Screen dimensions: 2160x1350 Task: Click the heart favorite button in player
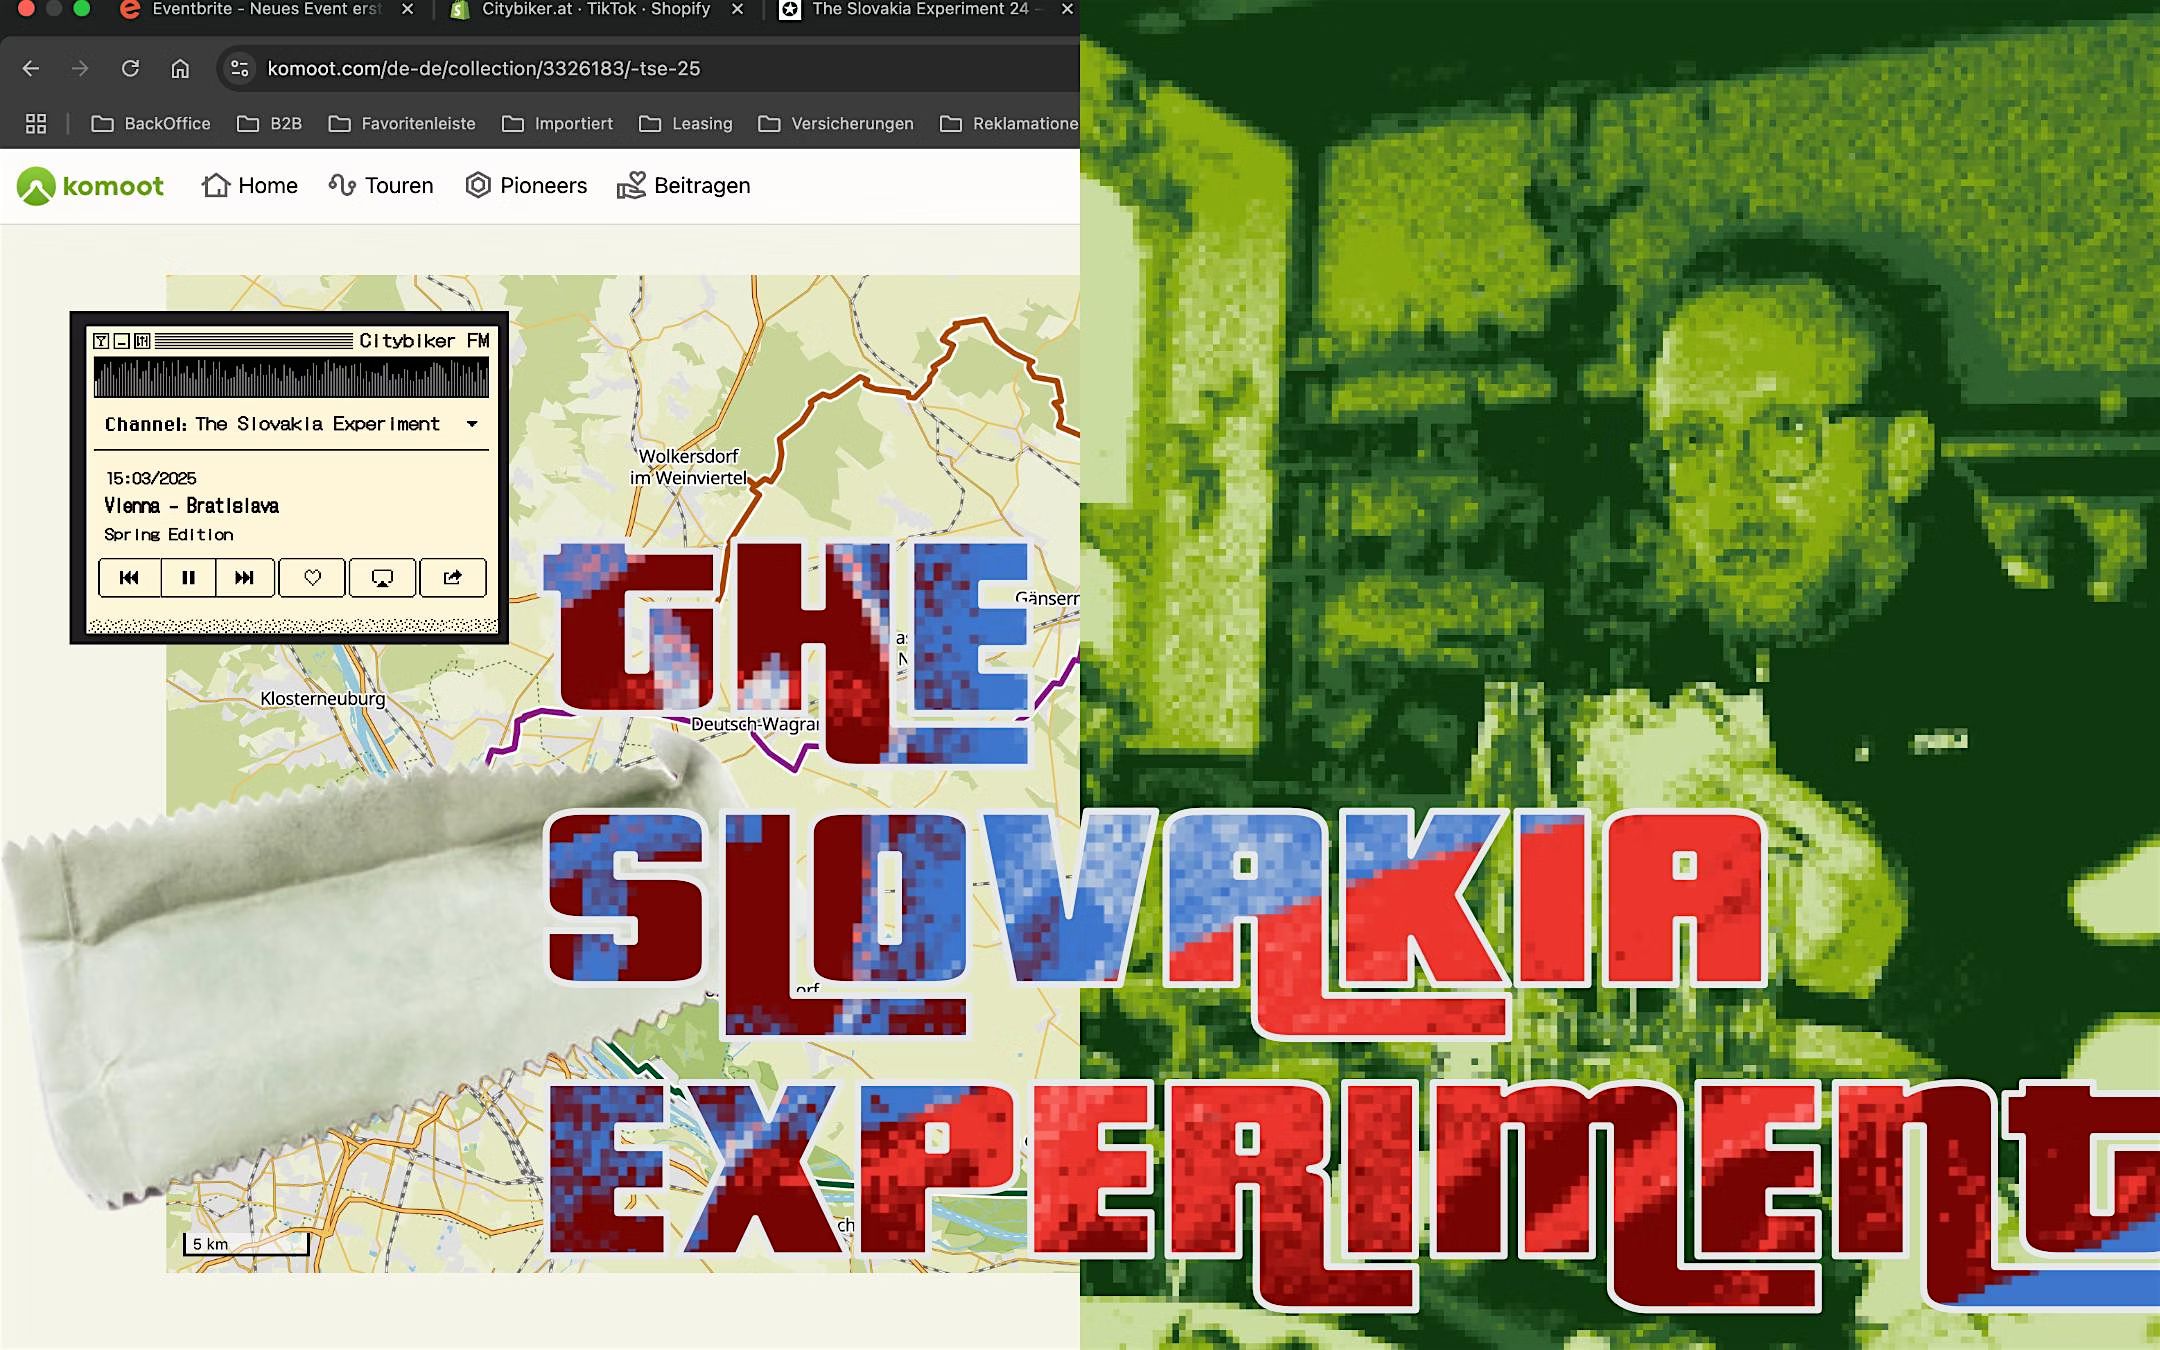point(312,577)
